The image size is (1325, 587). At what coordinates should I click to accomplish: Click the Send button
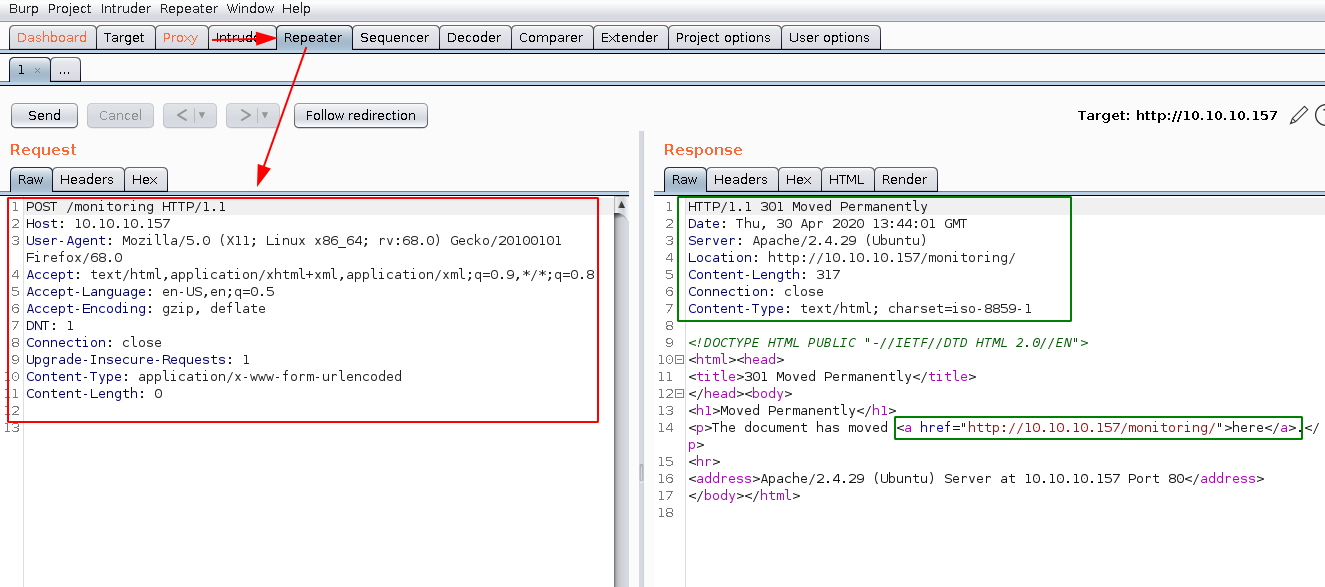click(44, 115)
